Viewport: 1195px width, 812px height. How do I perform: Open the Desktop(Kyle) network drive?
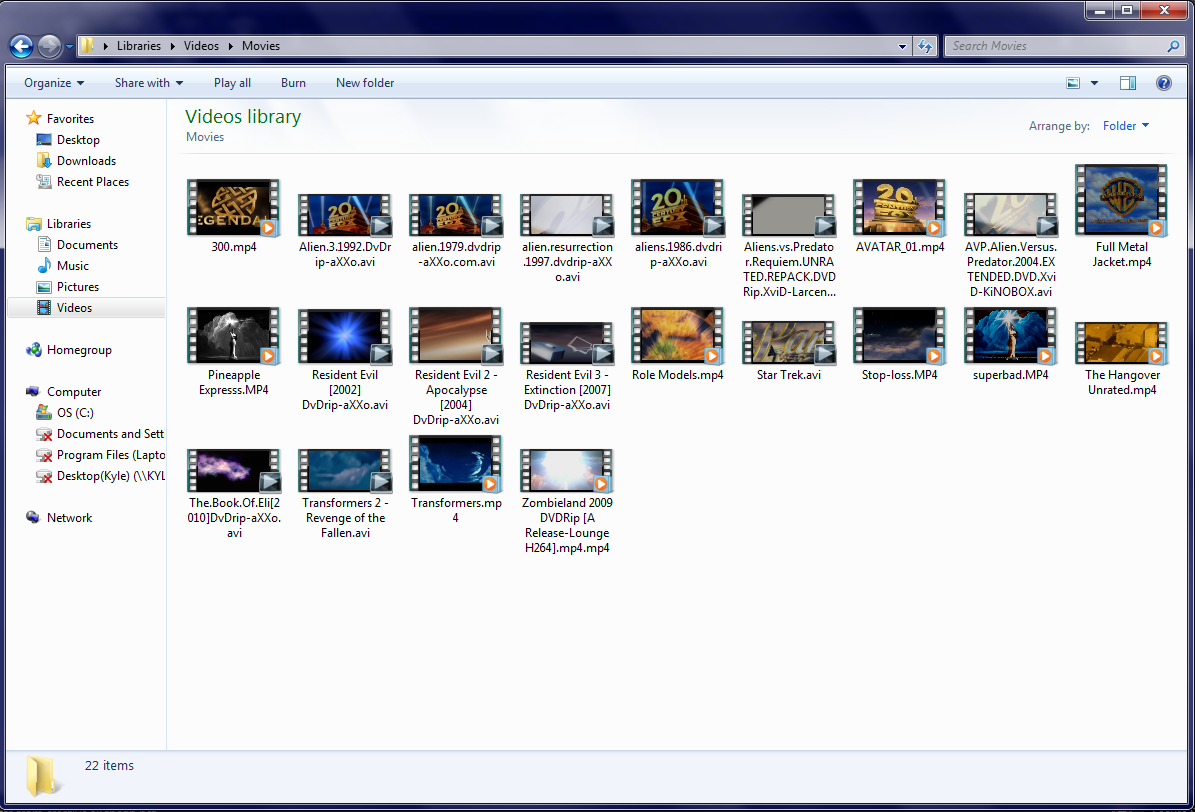pyautogui.click(x=100, y=476)
